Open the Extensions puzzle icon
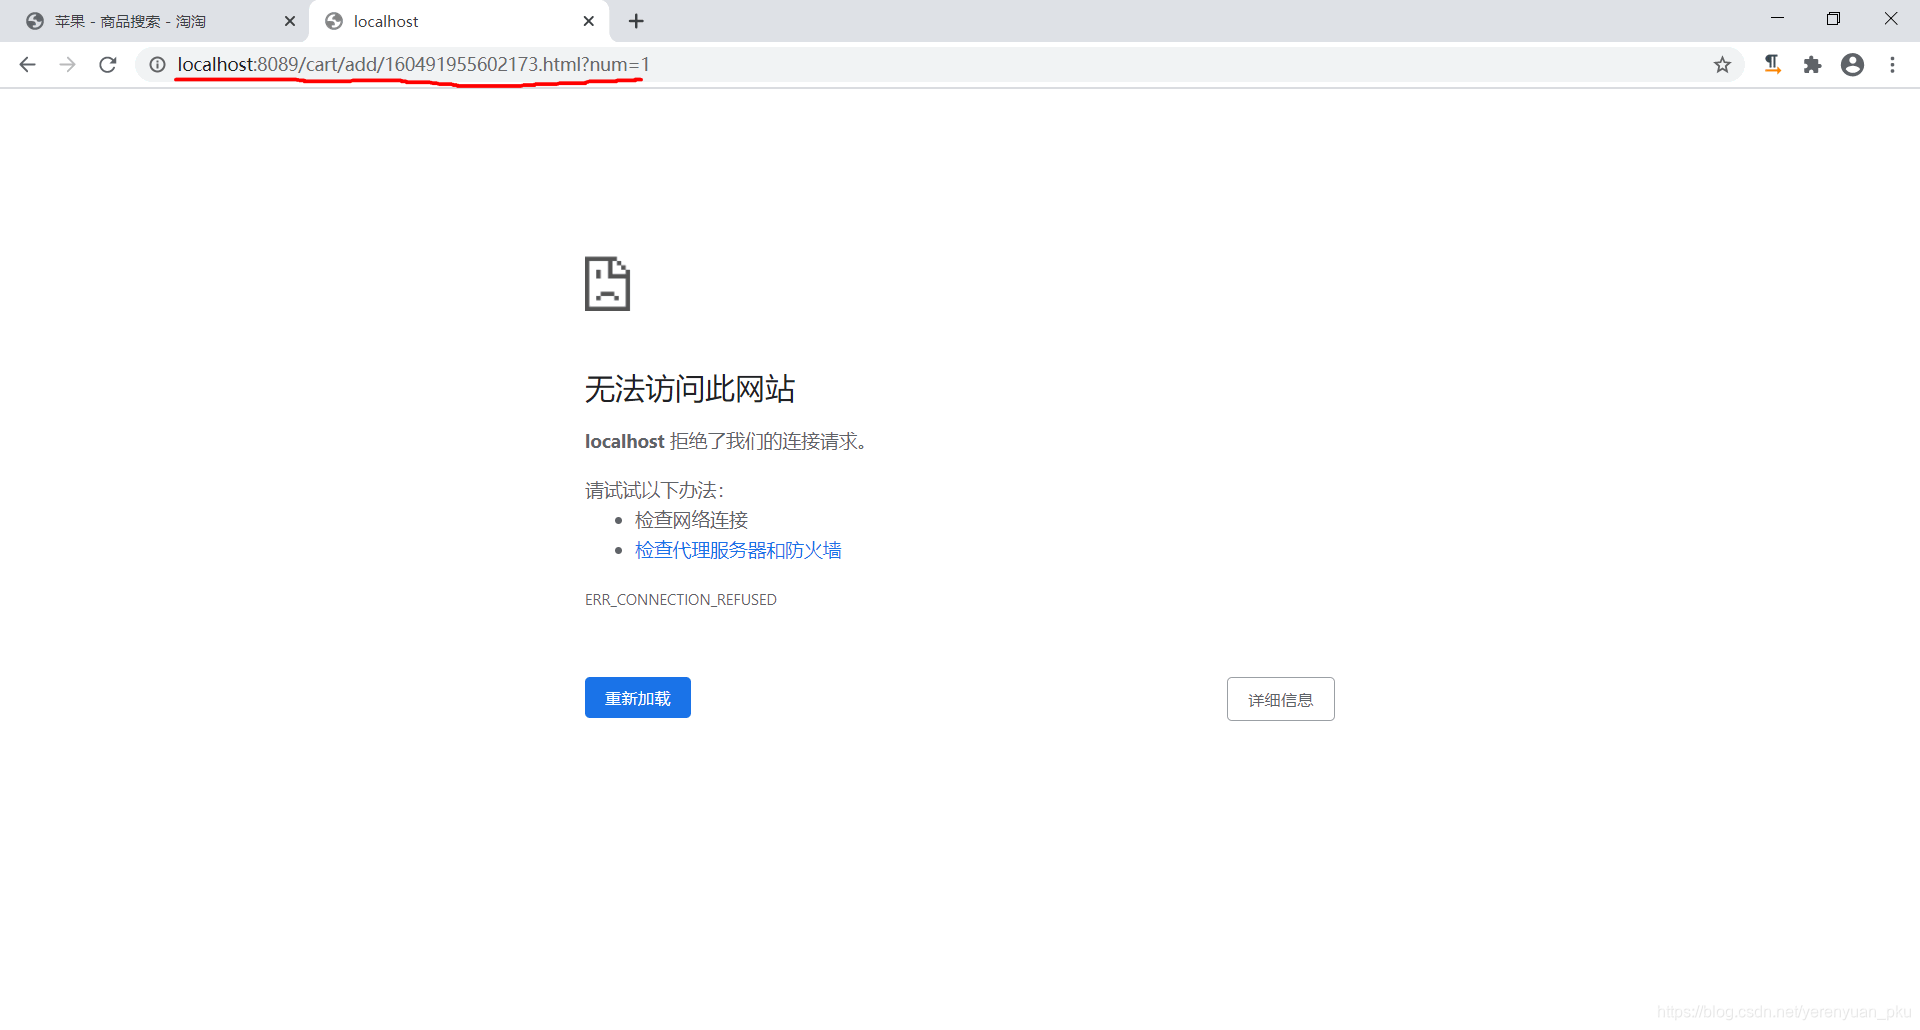The width and height of the screenshot is (1920, 1030). point(1812,65)
